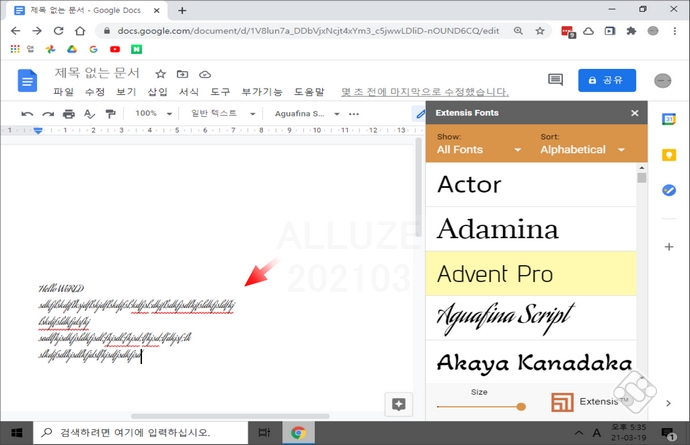
Task: Open the Google Drive bookmark
Action: point(72,49)
